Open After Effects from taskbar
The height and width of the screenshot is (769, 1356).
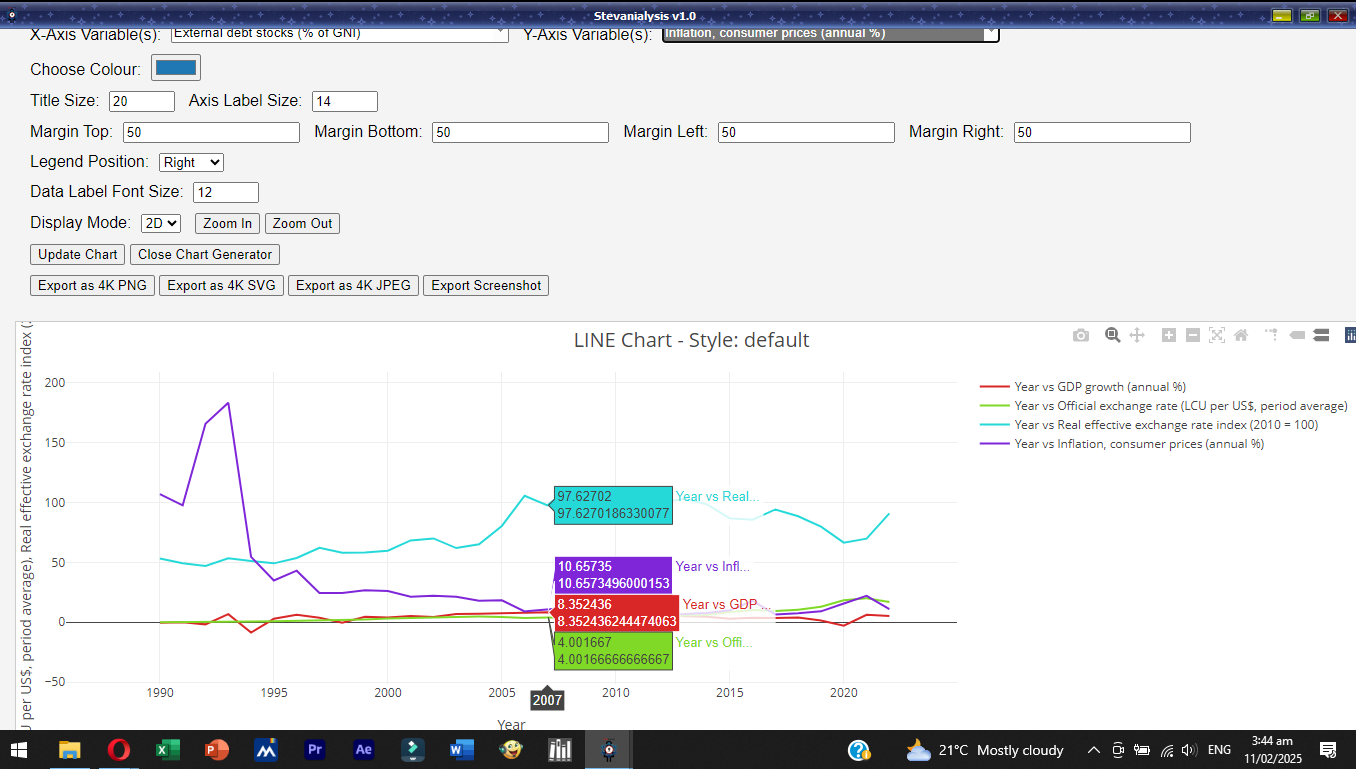364,749
